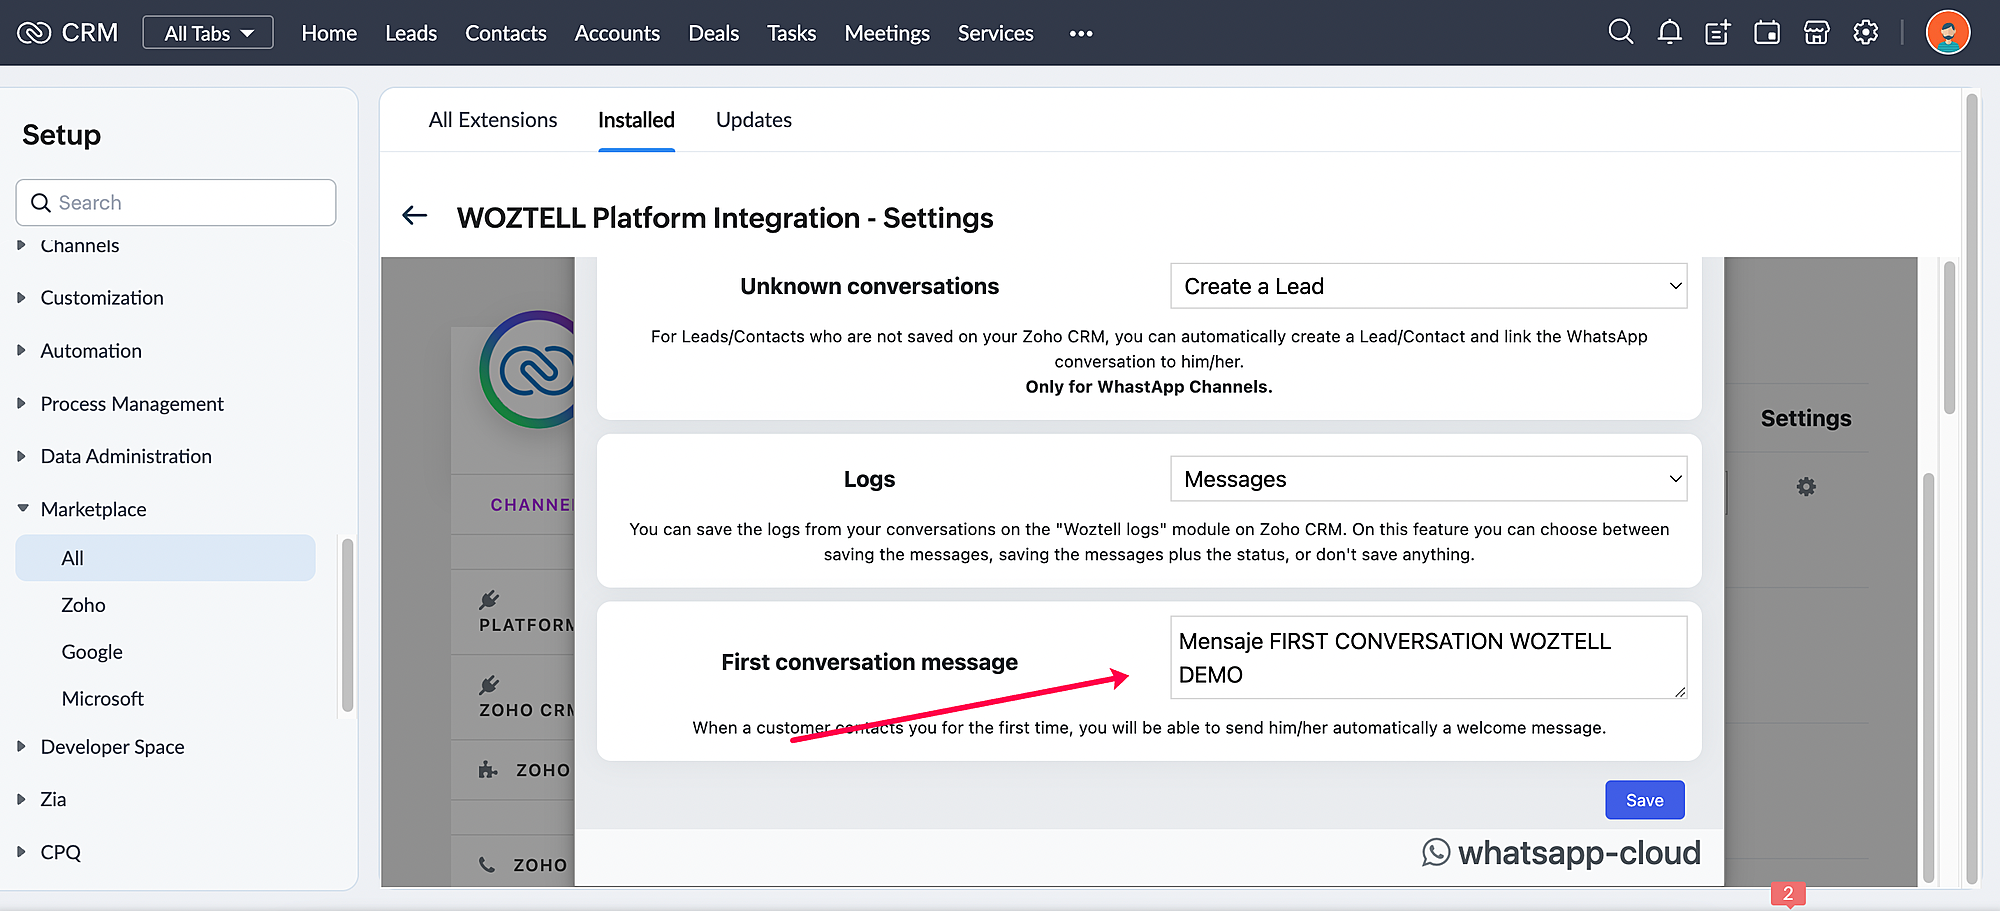Switch to the Updates tab

point(754,120)
